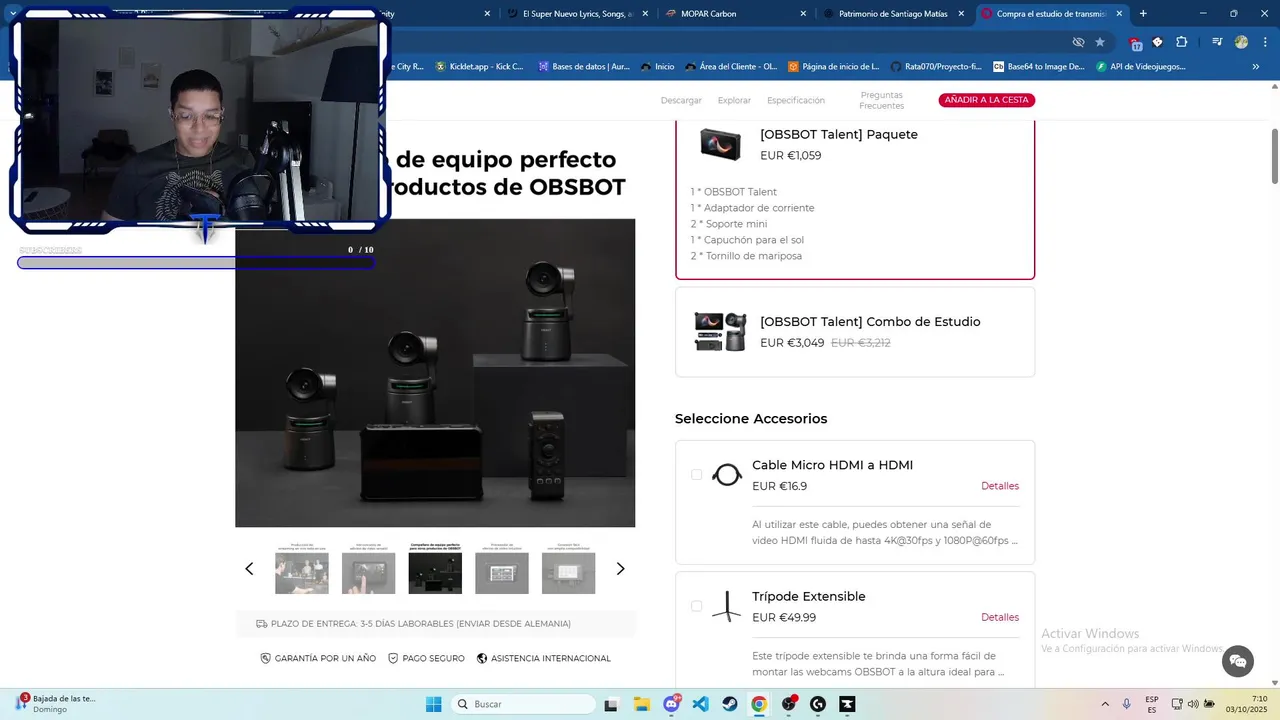The image size is (1280, 720).
Task: Select the second gallery thumbnail
Action: [368, 569]
